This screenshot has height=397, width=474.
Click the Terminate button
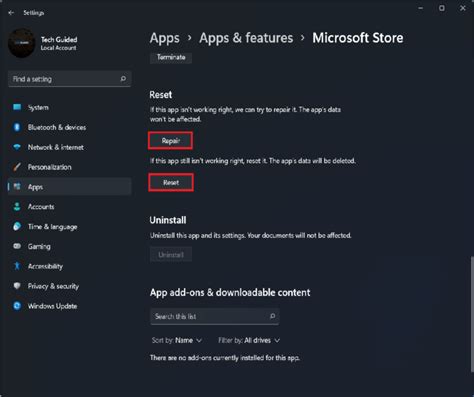tap(171, 57)
